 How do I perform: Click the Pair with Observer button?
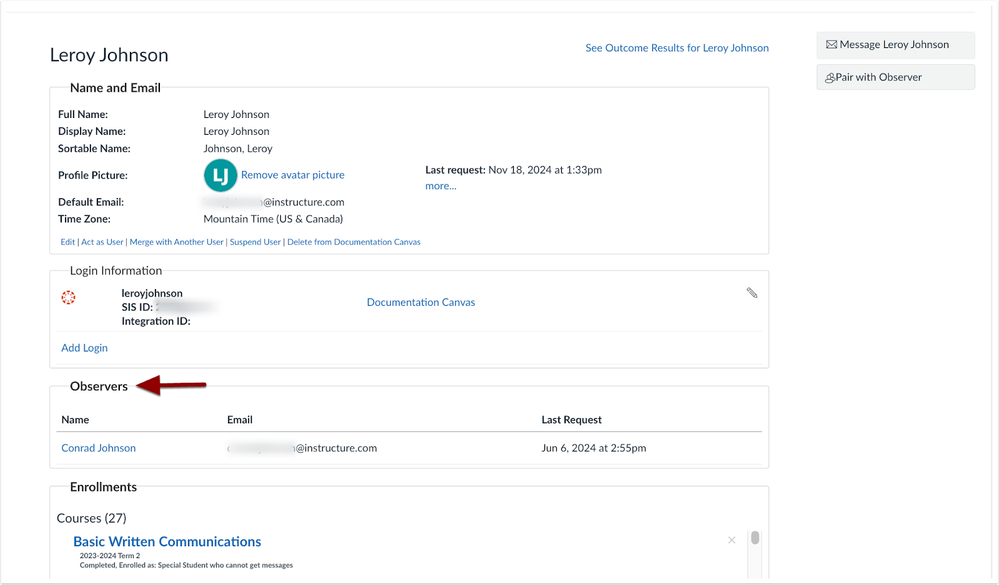tap(895, 77)
